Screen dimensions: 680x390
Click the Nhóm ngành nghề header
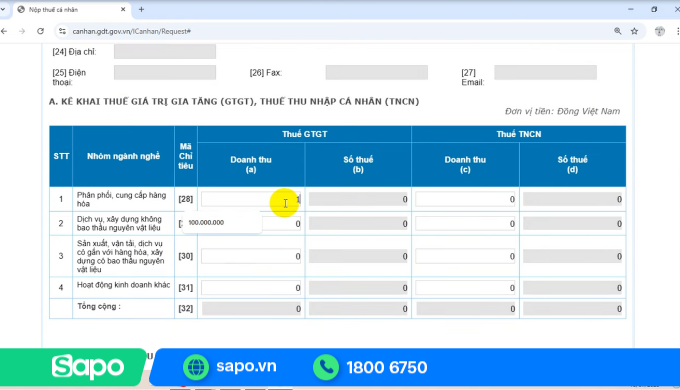click(123, 156)
